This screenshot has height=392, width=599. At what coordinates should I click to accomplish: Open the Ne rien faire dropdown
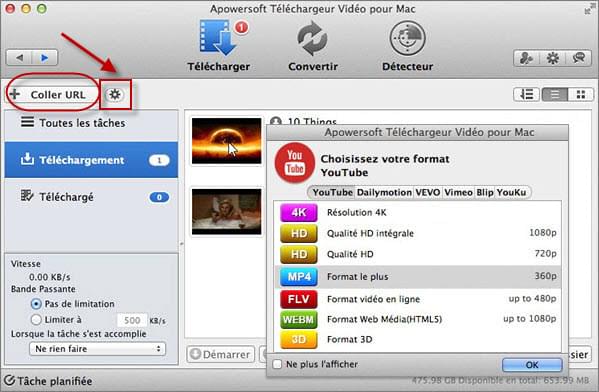[97, 349]
